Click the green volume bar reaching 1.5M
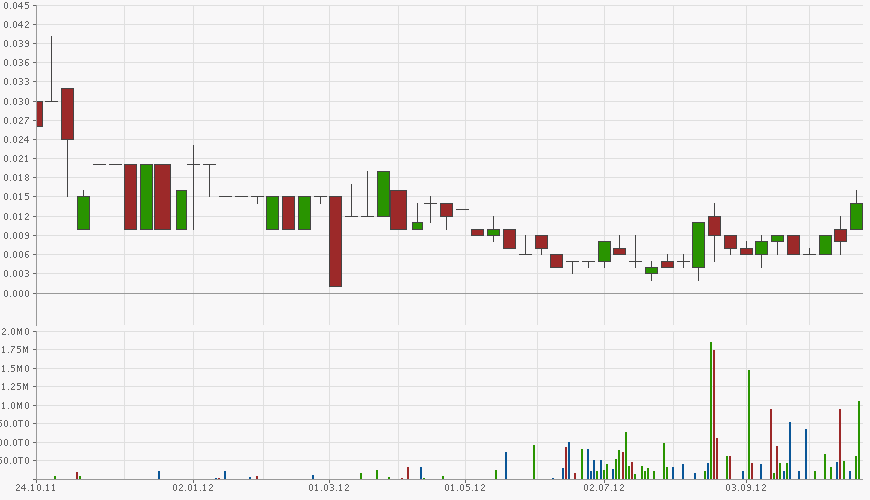This screenshot has height=500, width=870. 748,425
